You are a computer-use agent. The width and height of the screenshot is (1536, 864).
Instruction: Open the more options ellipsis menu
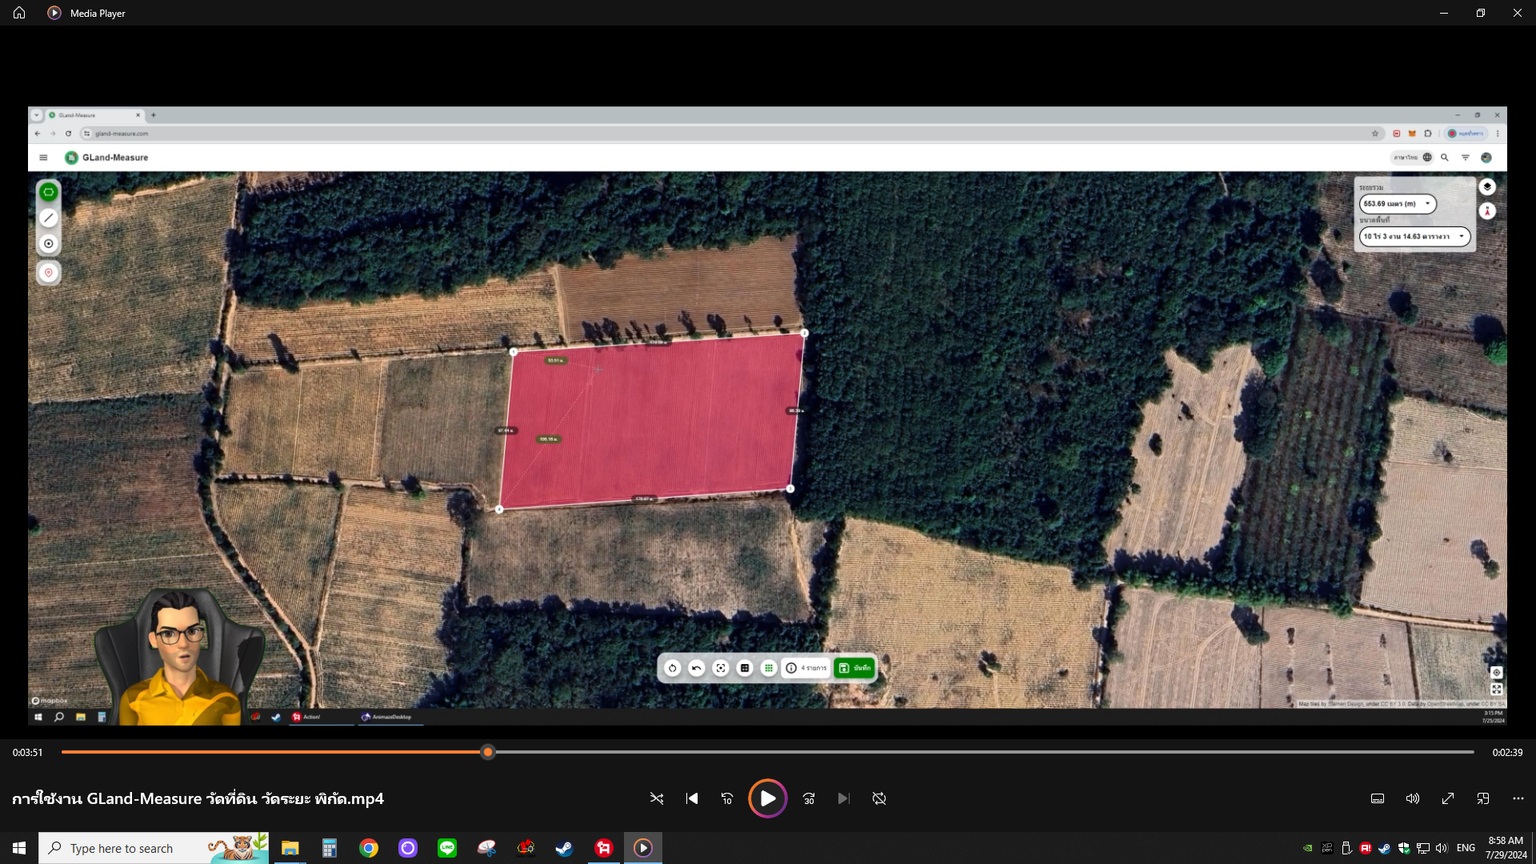click(1518, 798)
